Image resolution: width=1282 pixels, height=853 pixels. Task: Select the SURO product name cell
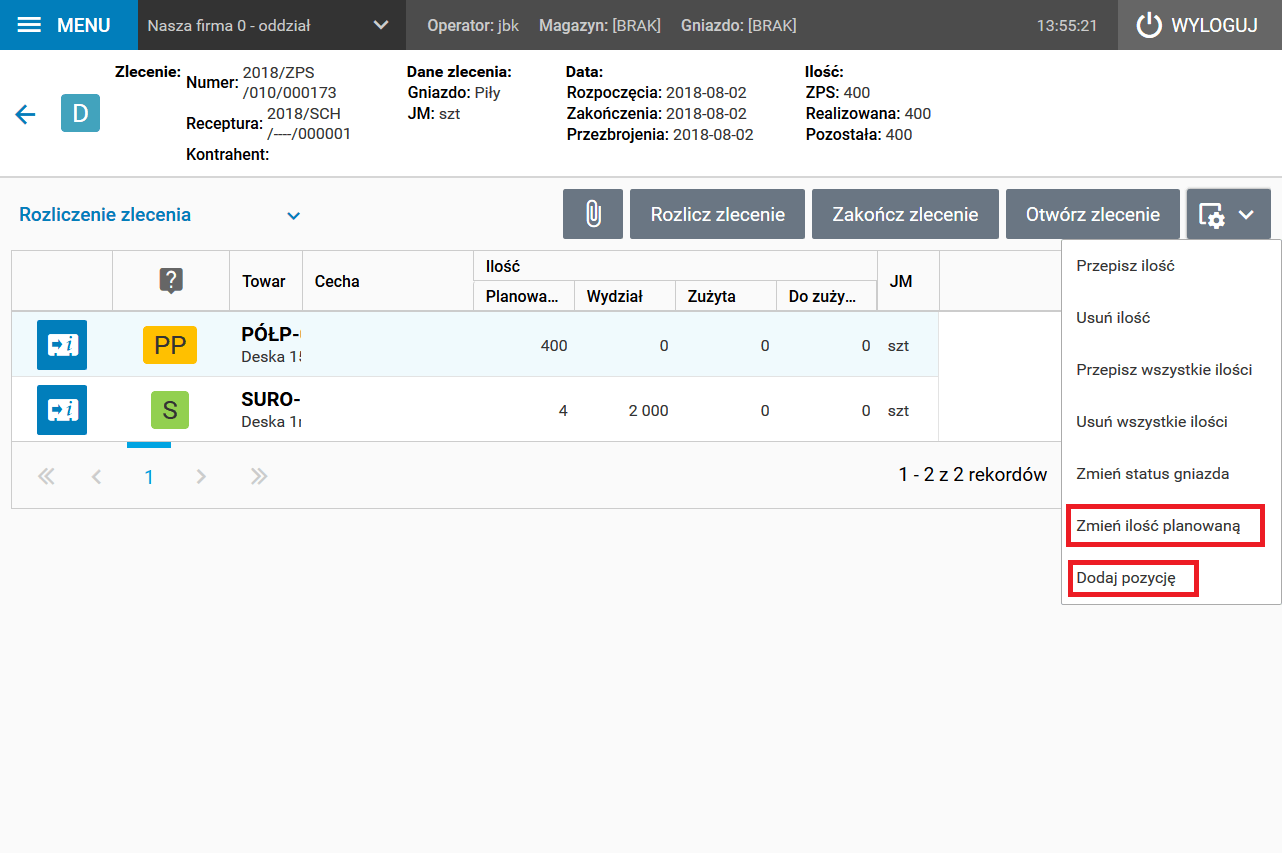pos(266,410)
